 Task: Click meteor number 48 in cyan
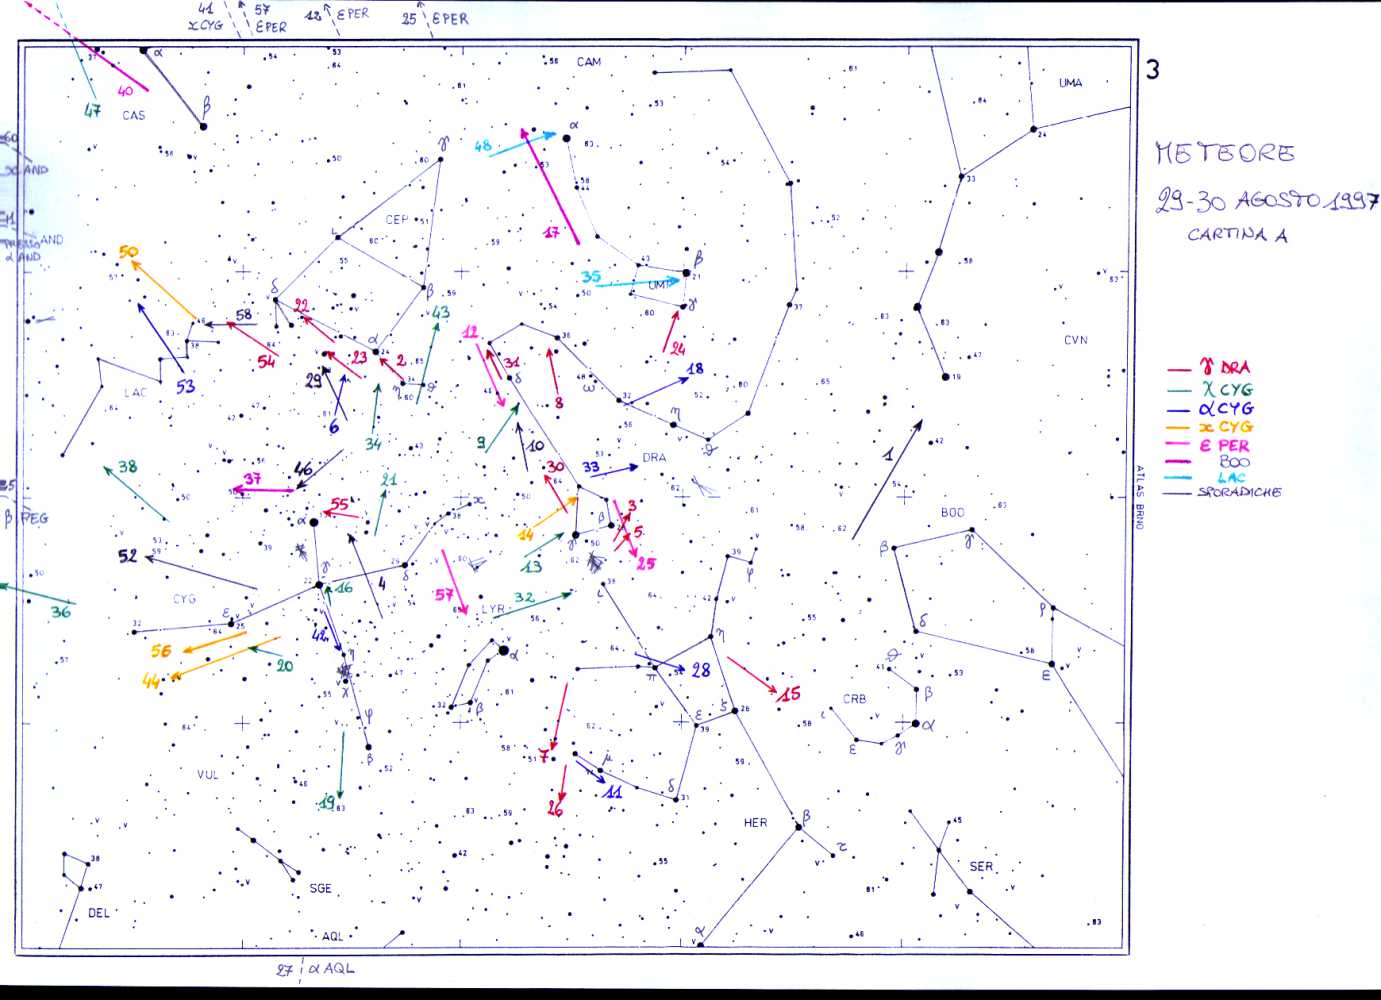(483, 146)
